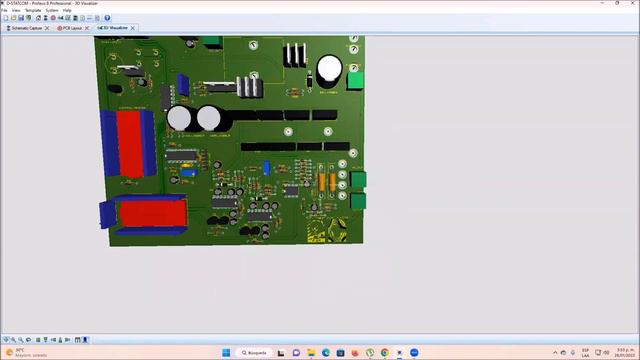Close the Schematic Capture tab
The height and width of the screenshot is (360, 640).
(x=47, y=28)
